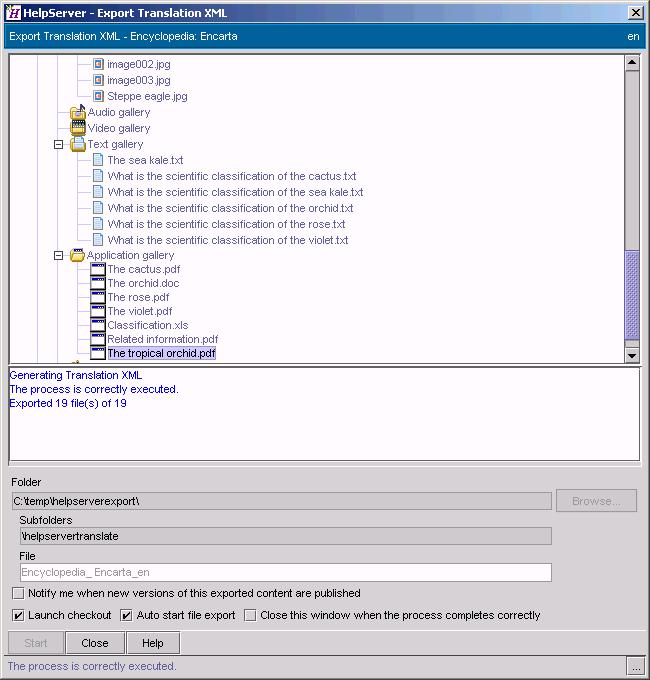Click the tree scrollbar down arrow
The height and width of the screenshot is (680, 650).
click(632, 356)
